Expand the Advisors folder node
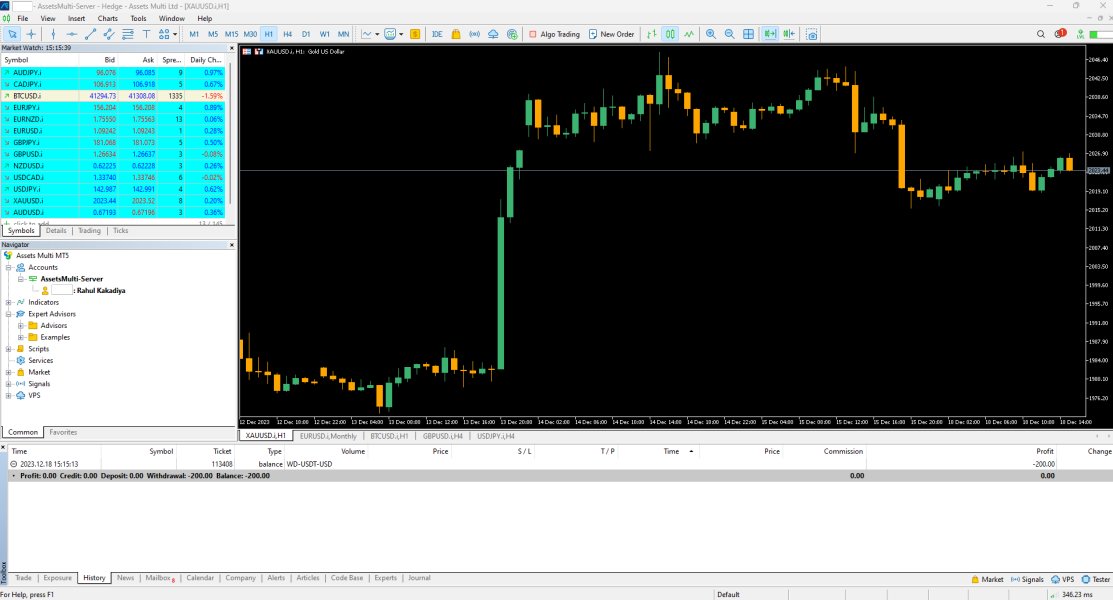Viewport: 1113px width, 600px height. pyautogui.click(x=21, y=326)
